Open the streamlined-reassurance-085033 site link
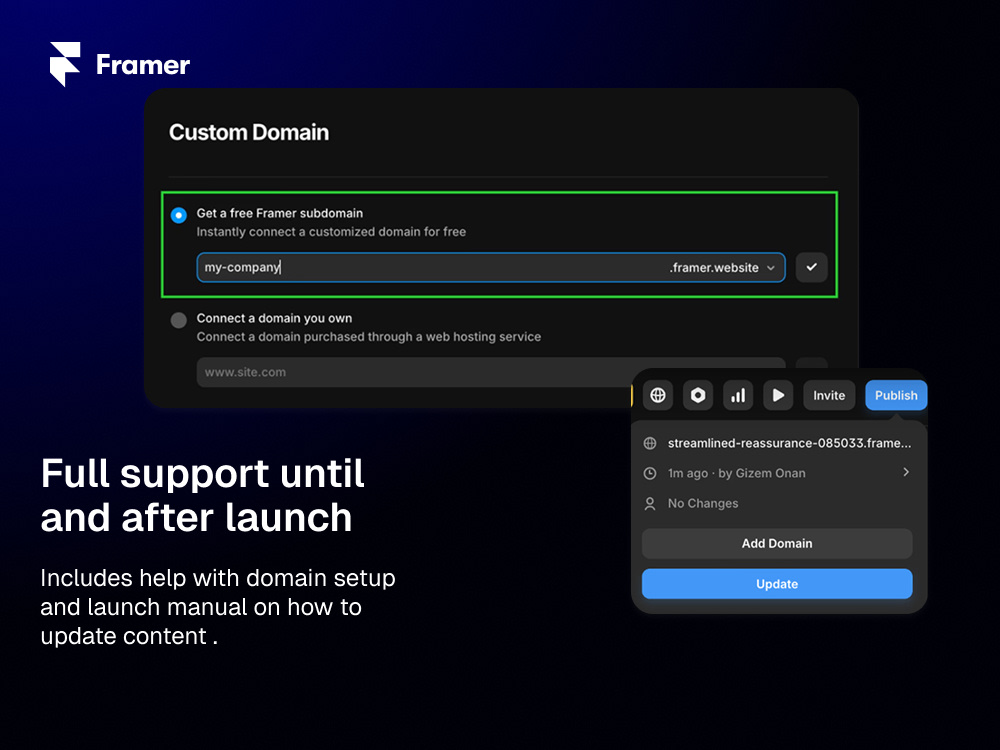 pyautogui.click(x=789, y=443)
